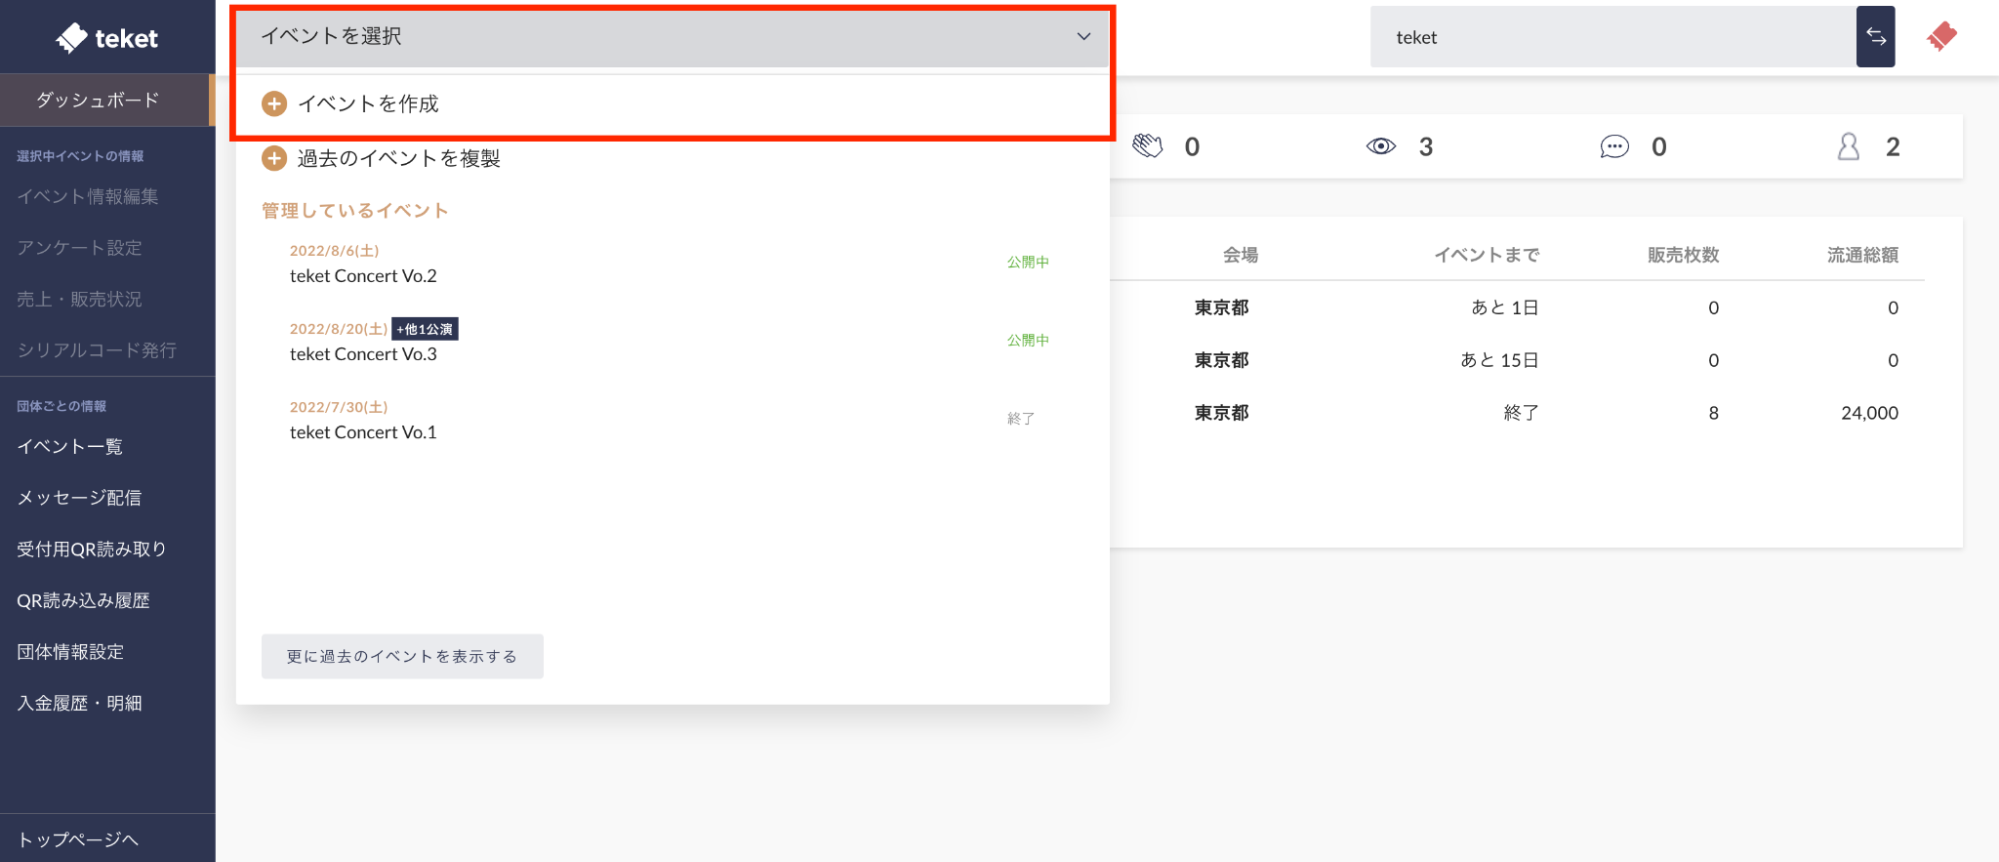Viewport: 1999px width, 862px height.
Task: Click the 会場 column header
Action: click(1240, 255)
